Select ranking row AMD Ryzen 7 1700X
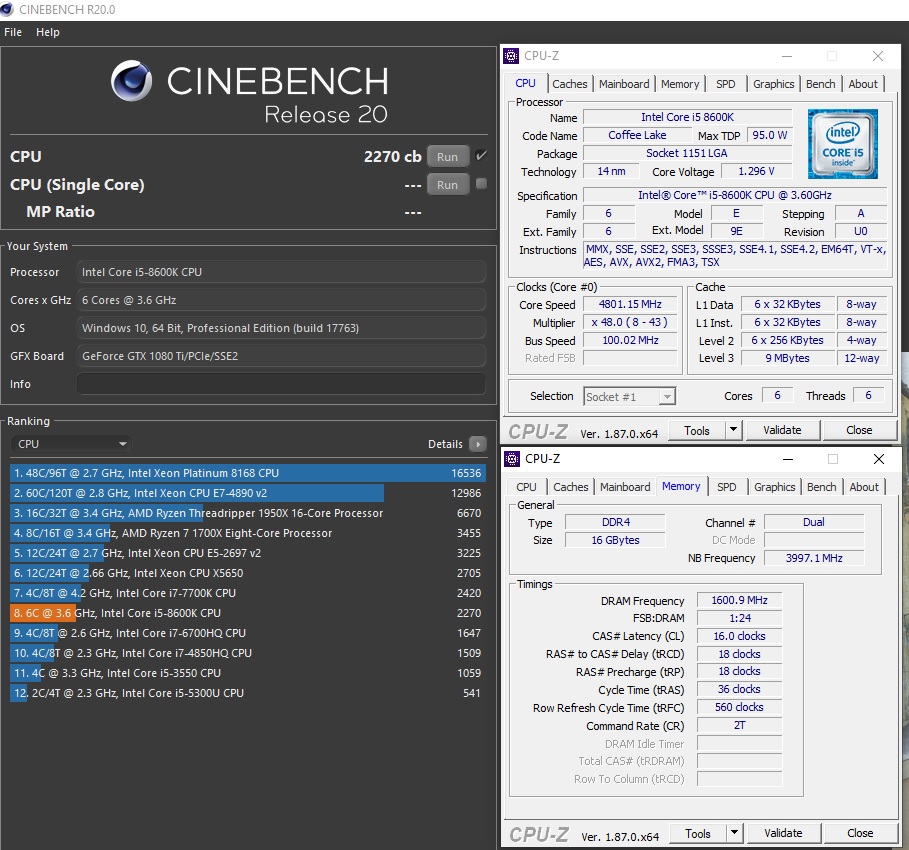Screen dimensions: 909x850 tap(248, 533)
